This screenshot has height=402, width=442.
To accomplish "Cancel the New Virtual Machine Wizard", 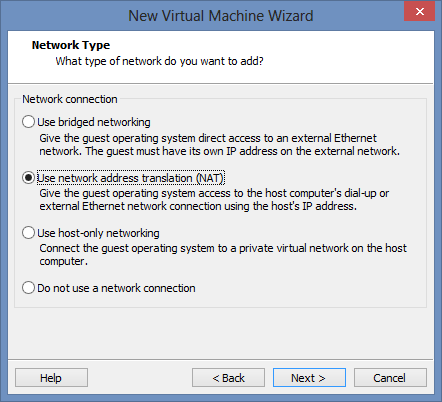I will [390, 378].
